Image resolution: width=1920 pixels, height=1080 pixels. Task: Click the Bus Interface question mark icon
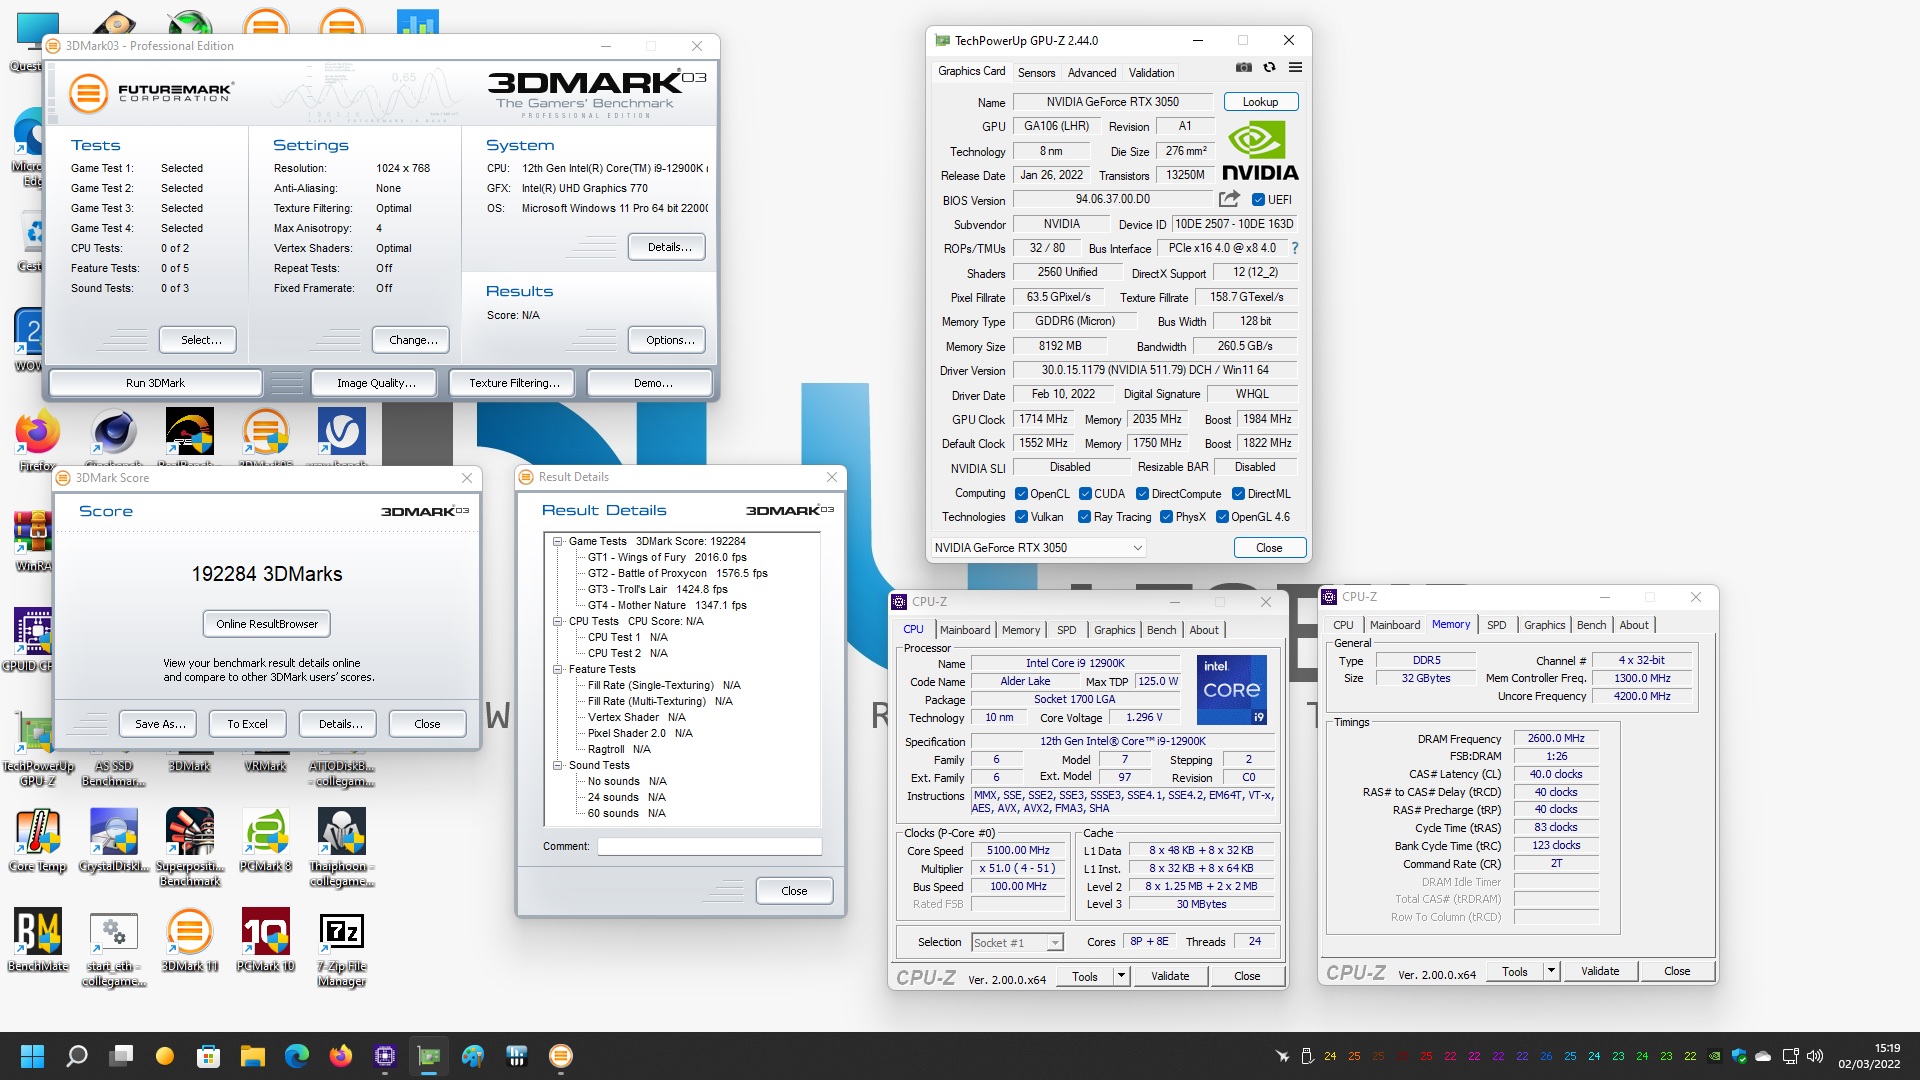[1295, 248]
